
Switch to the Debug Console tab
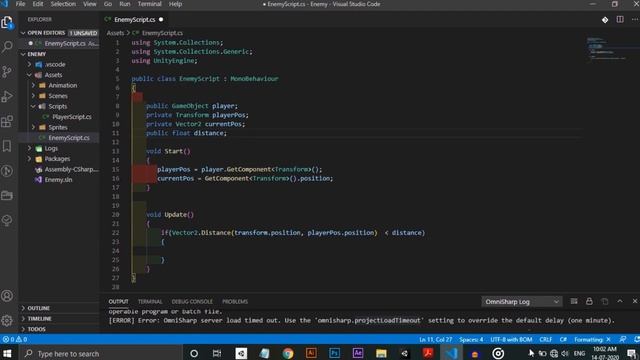tap(192, 302)
